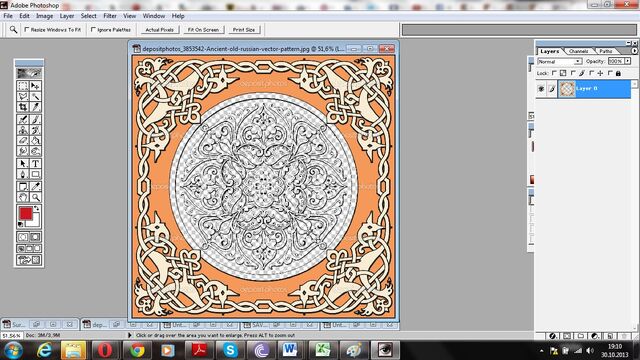
Task: Open the Filter menu
Action: tap(110, 16)
